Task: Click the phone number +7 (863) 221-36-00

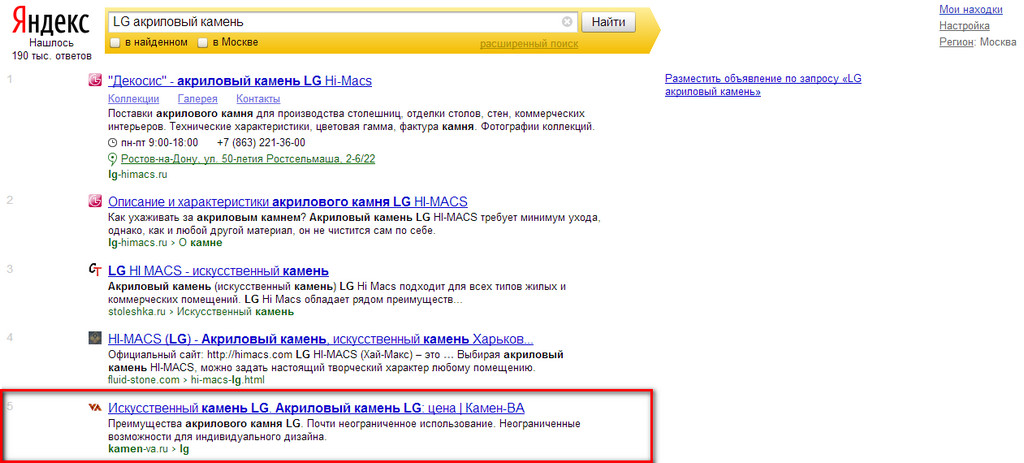Action: tap(261, 143)
